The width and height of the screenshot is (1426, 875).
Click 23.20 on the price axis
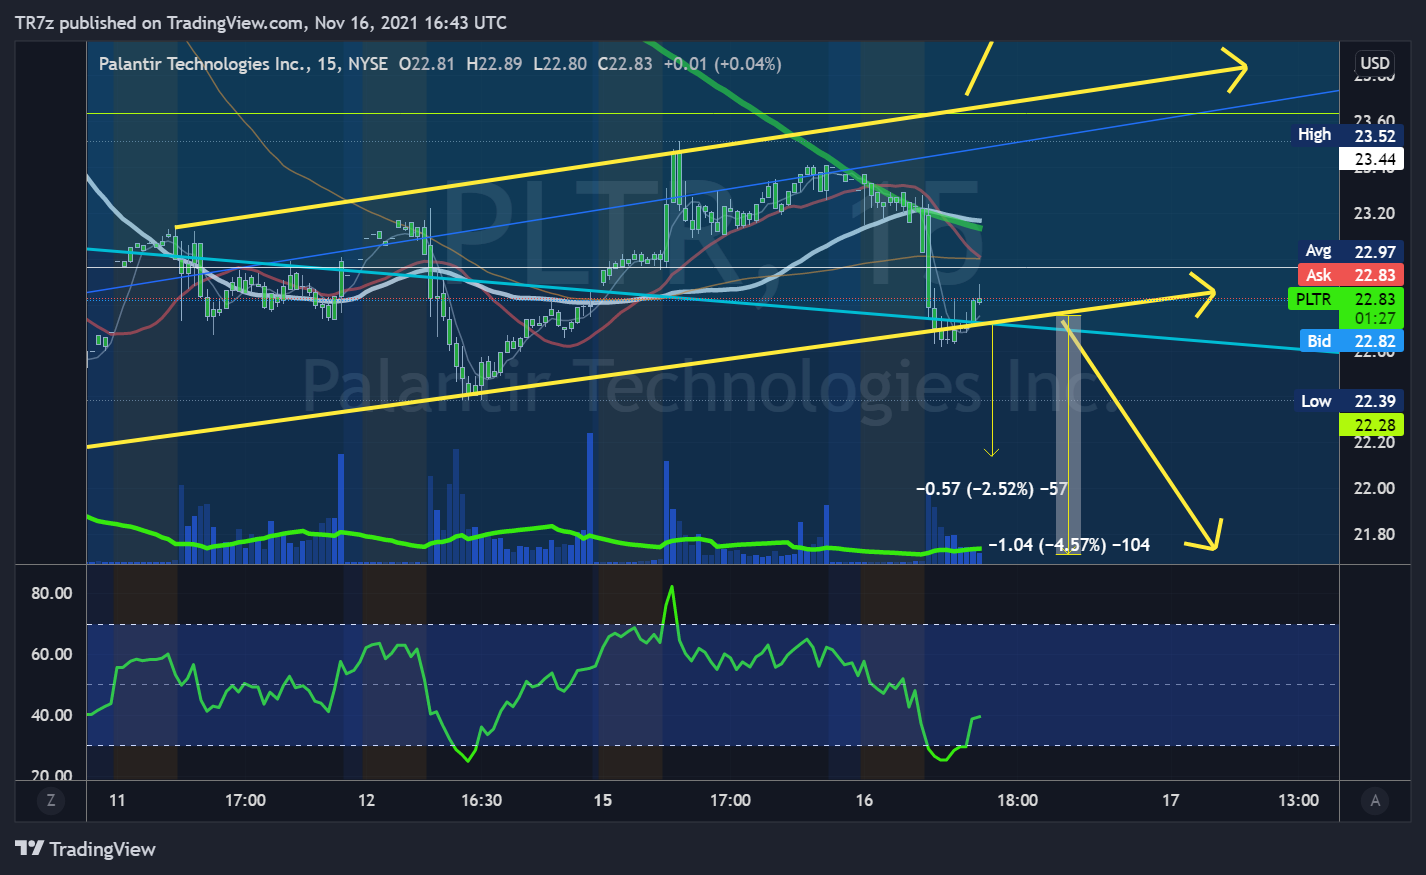[x=1374, y=213]
